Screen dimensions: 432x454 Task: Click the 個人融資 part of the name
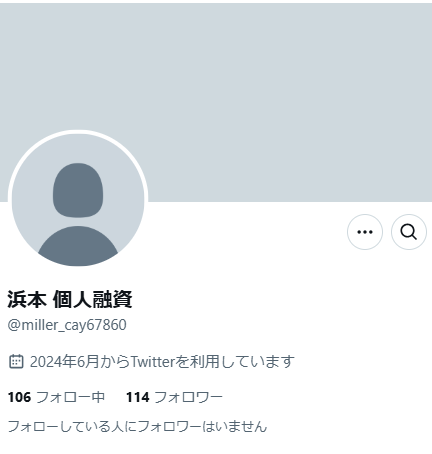93,299
